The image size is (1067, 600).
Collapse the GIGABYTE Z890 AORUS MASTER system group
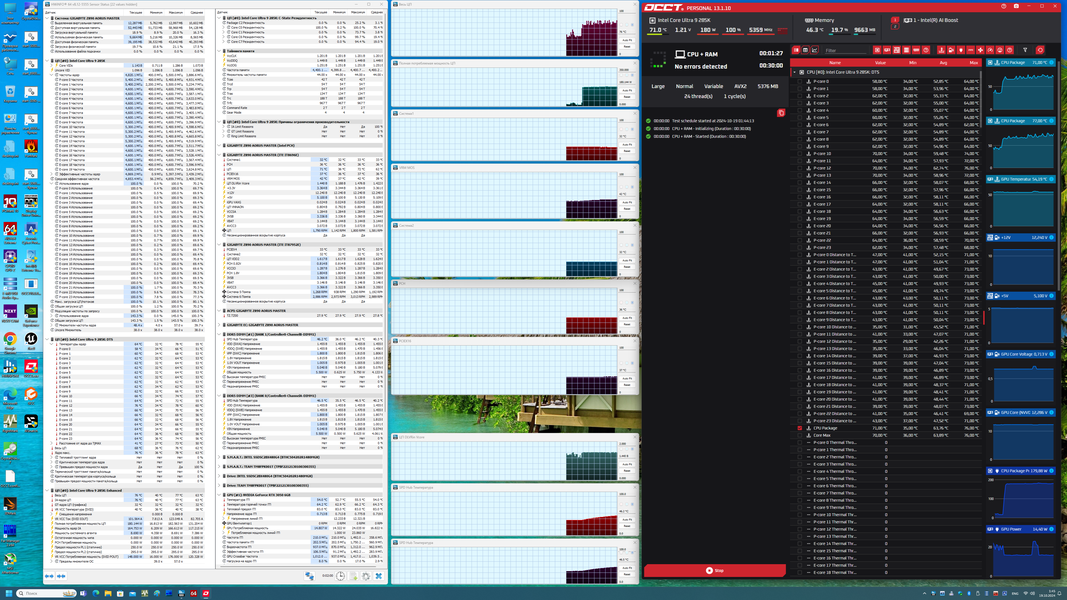pos(49,18)
